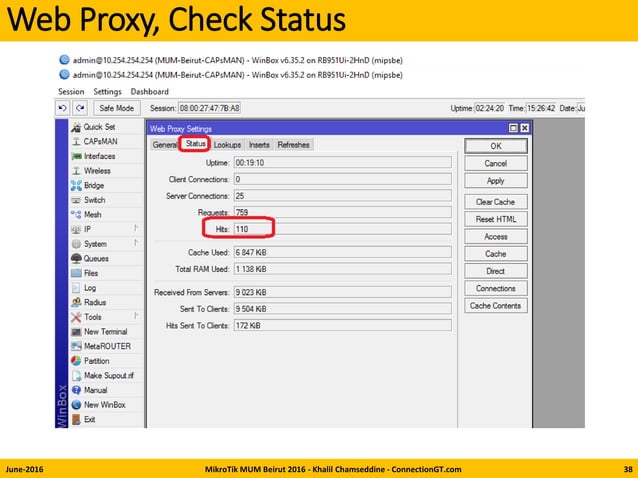
Task: Open the Access rules button
Action: pyautogui.click(x=496, y=237)
